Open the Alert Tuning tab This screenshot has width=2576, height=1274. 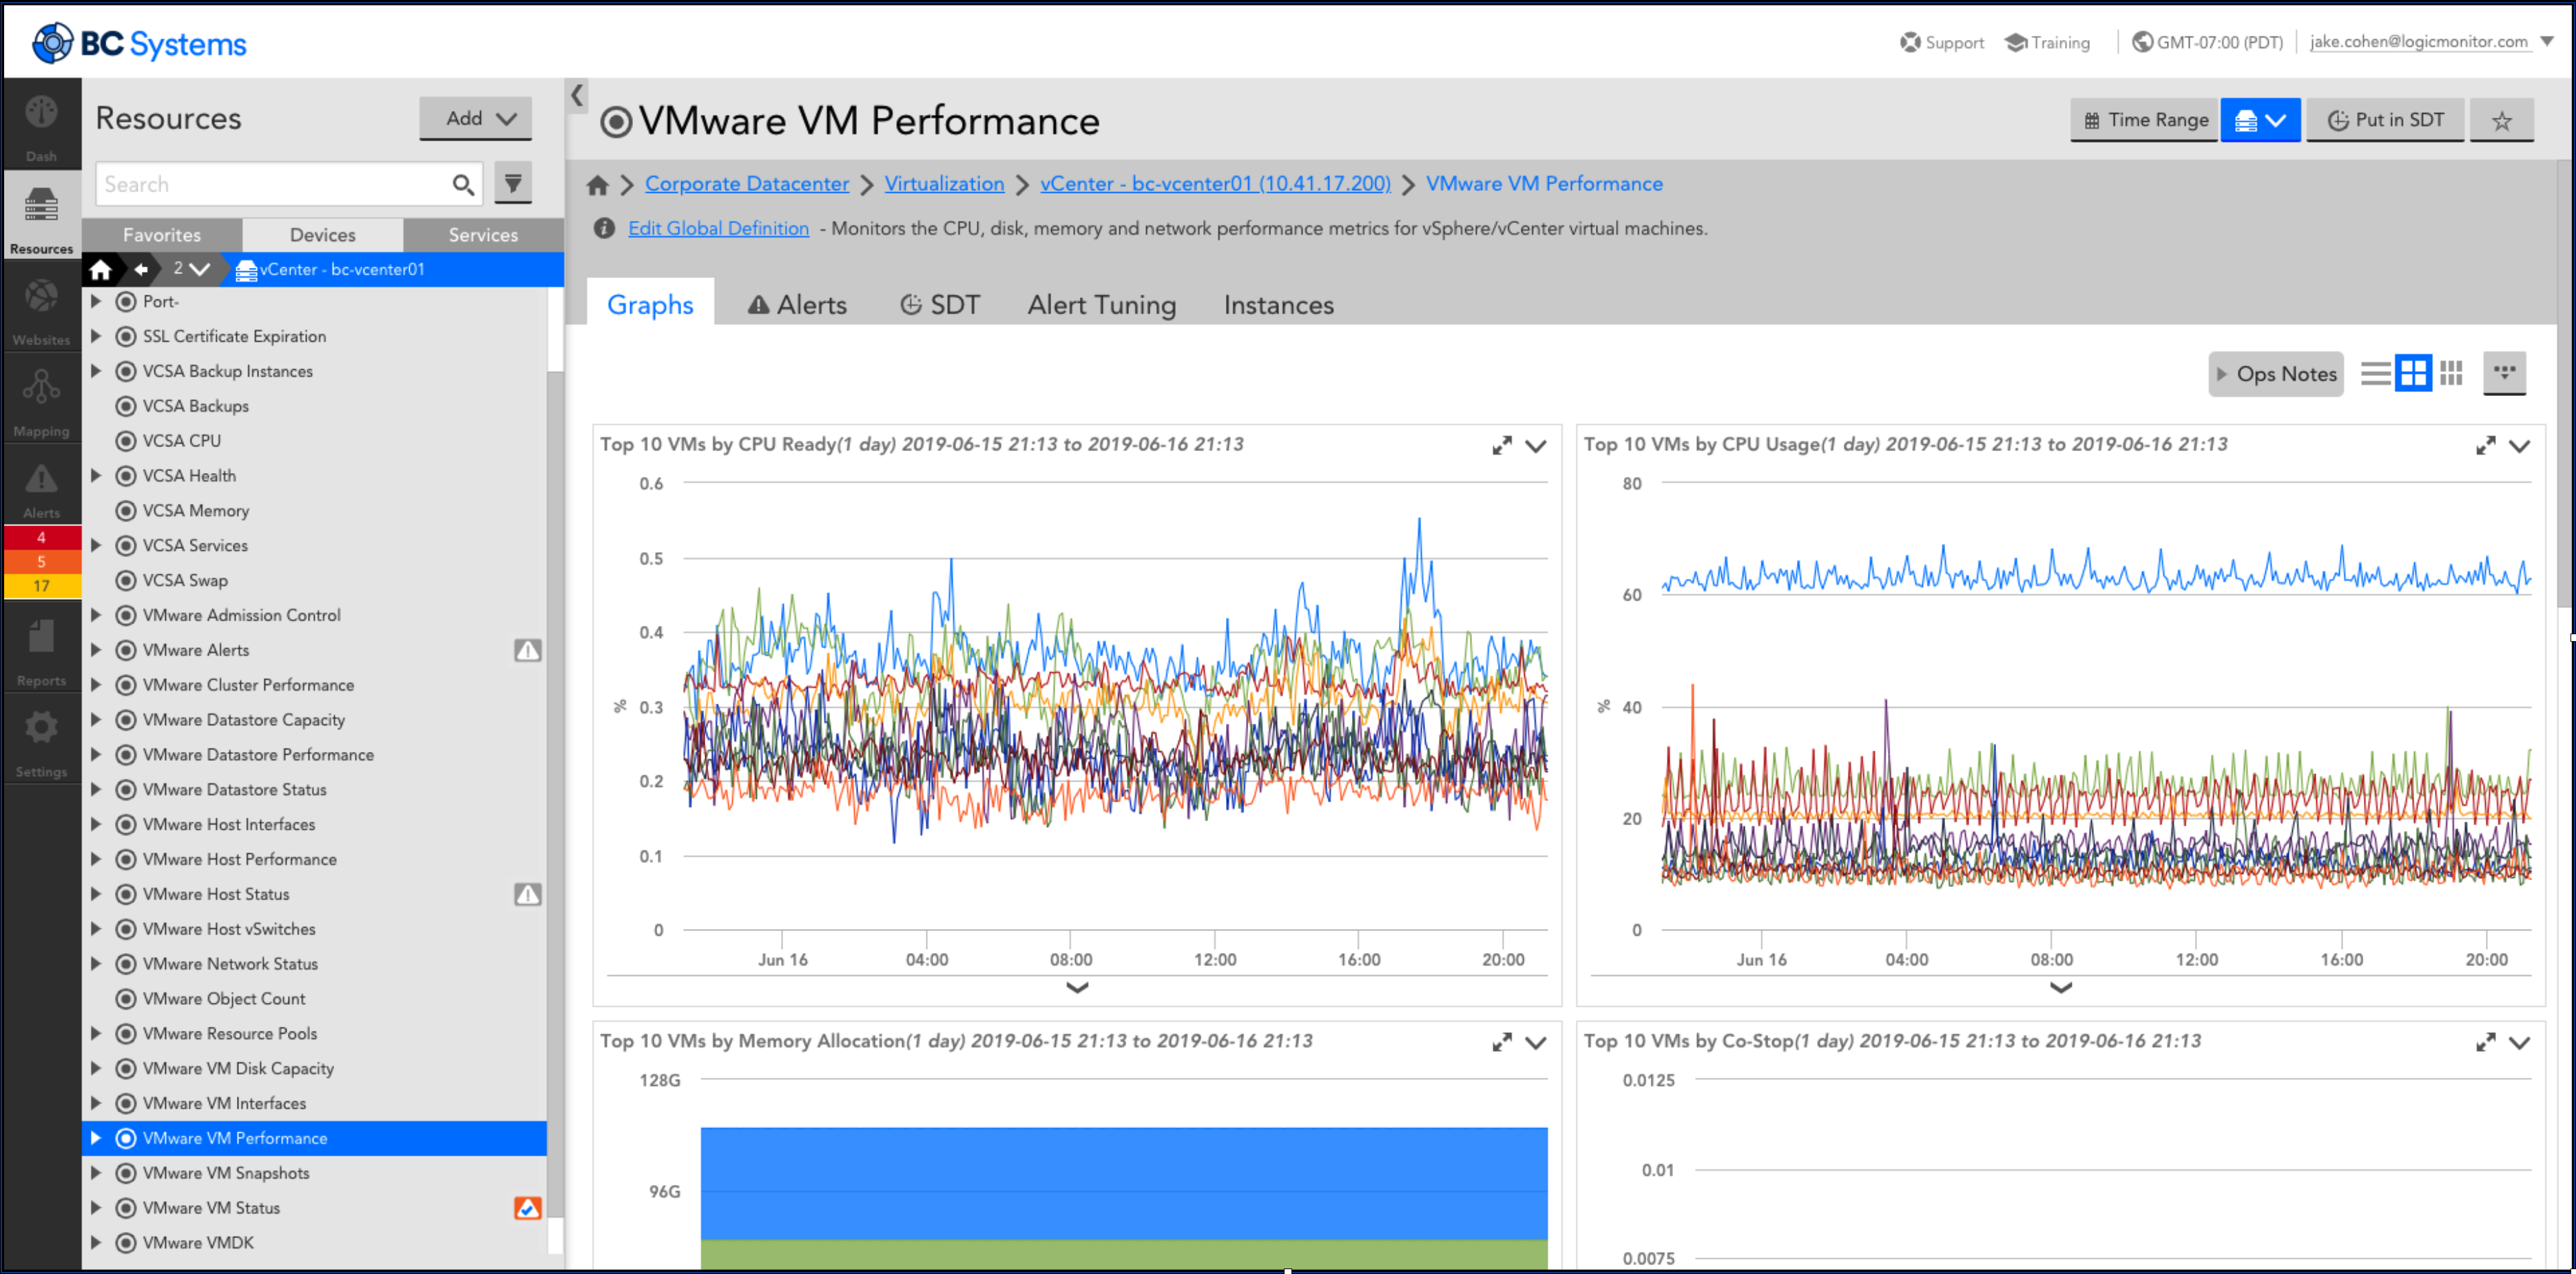[x=1101, y=305]
